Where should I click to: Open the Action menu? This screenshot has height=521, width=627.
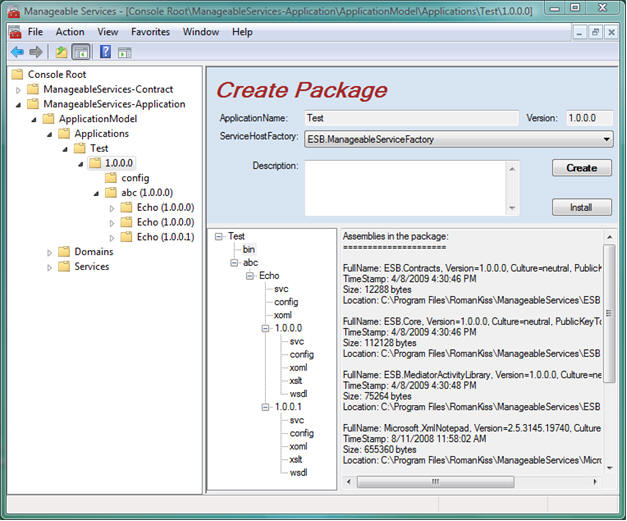tap(70, 32)
